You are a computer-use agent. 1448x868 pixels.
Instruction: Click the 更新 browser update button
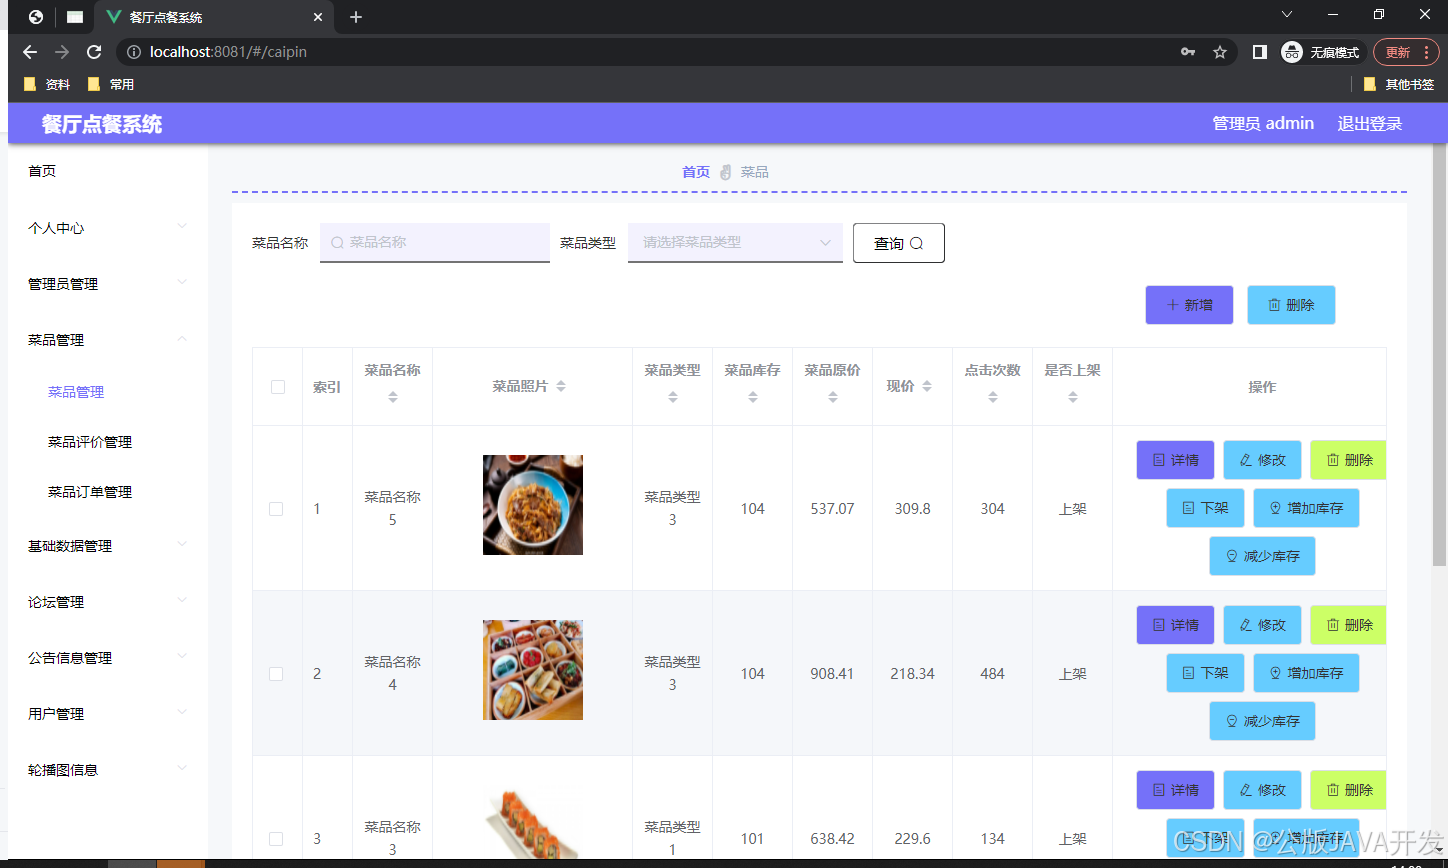point(1406,52)
